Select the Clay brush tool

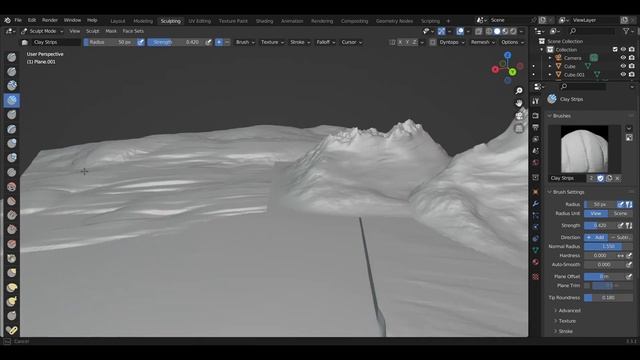tap(12, 86)
